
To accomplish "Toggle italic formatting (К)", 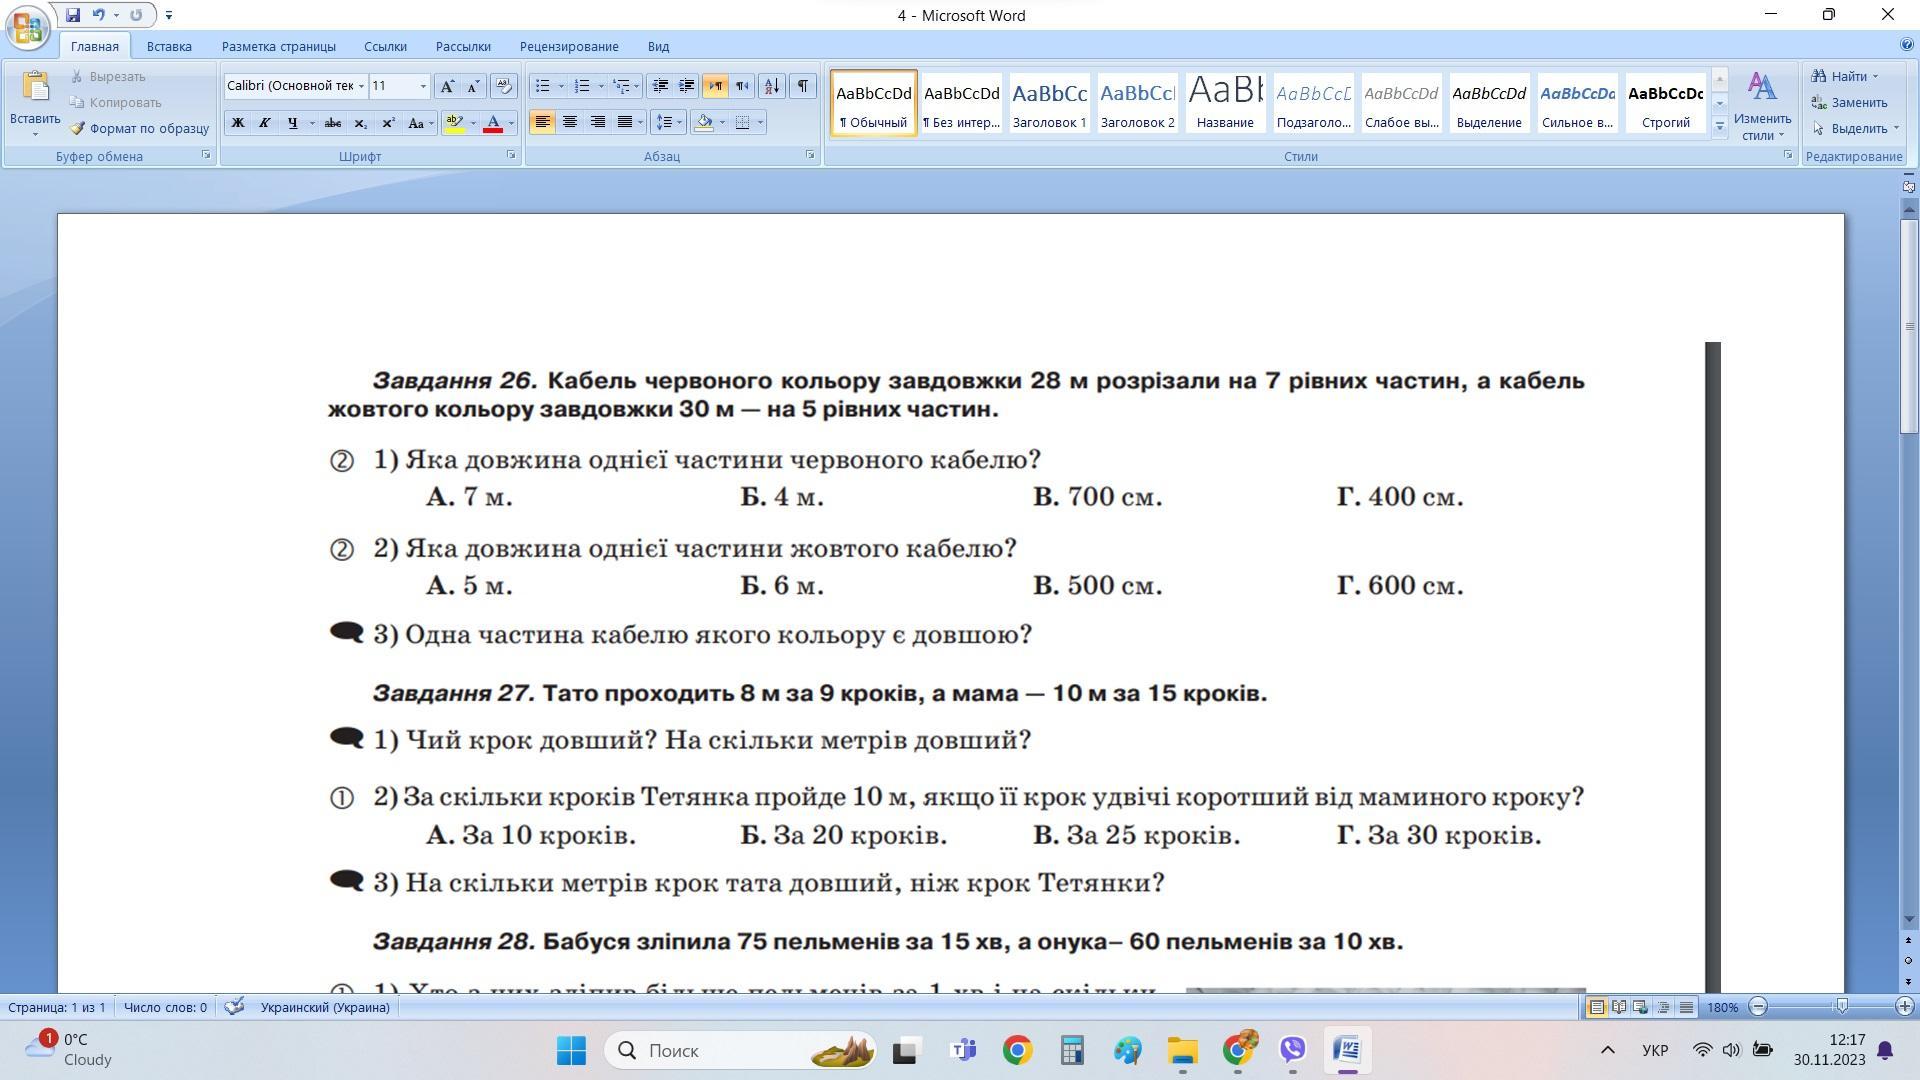I will (265, 123).
